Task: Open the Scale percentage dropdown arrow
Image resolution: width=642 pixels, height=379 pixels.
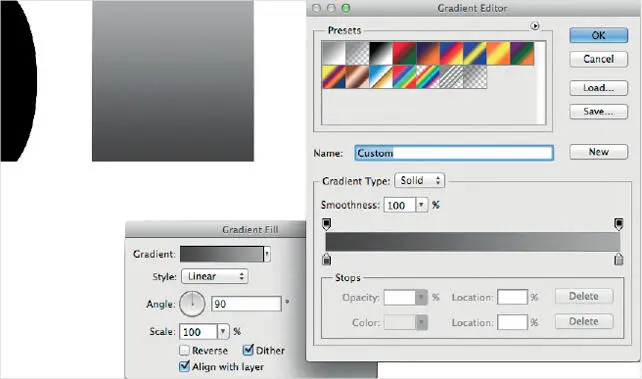Action: pos(223,331)
